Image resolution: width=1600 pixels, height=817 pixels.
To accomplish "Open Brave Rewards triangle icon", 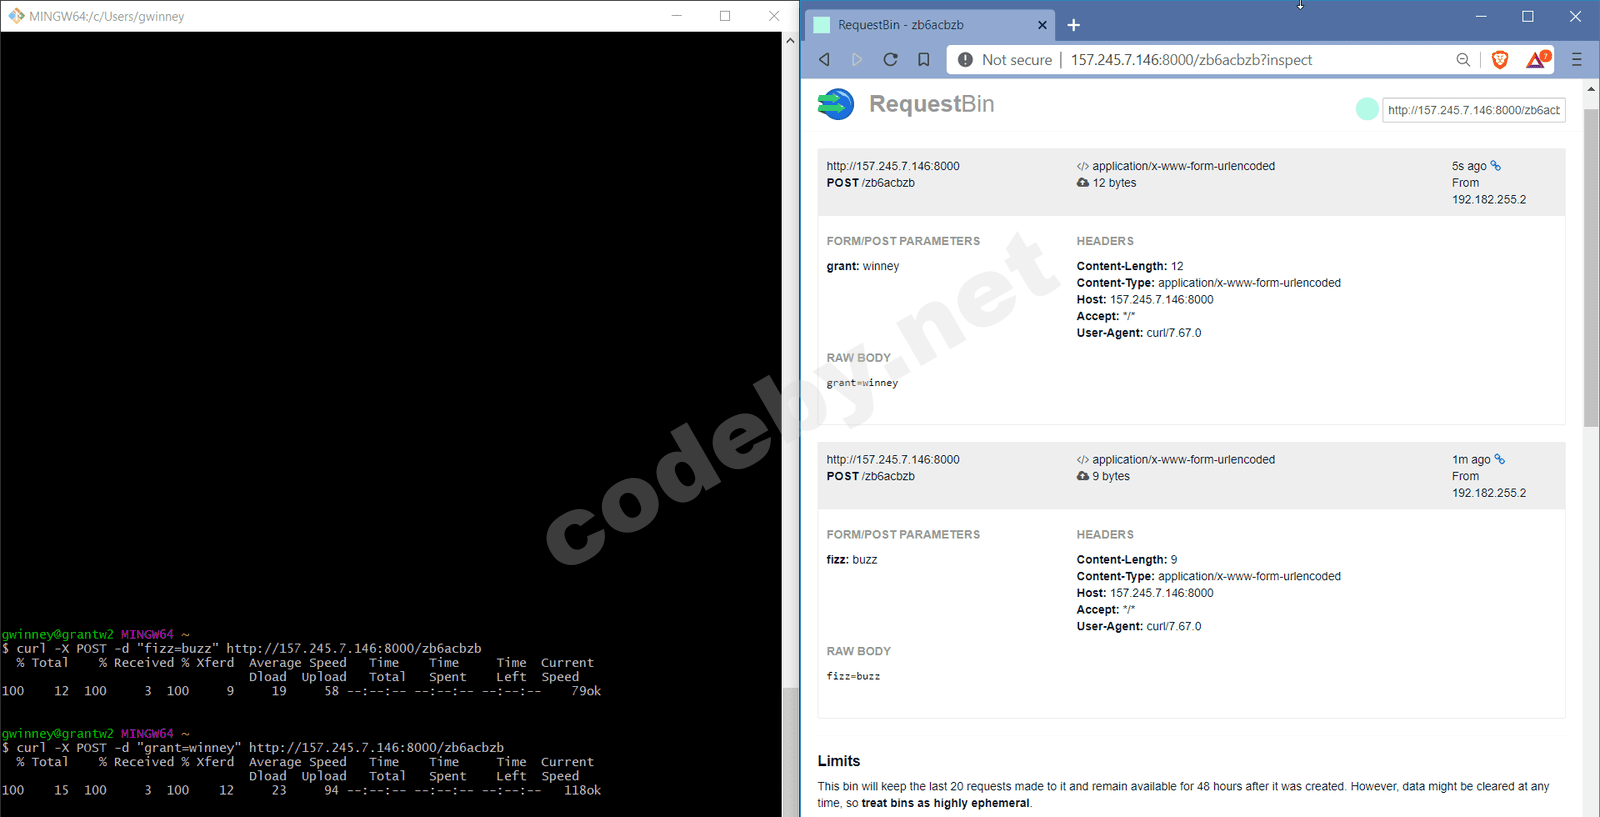I will point(1537,60).
